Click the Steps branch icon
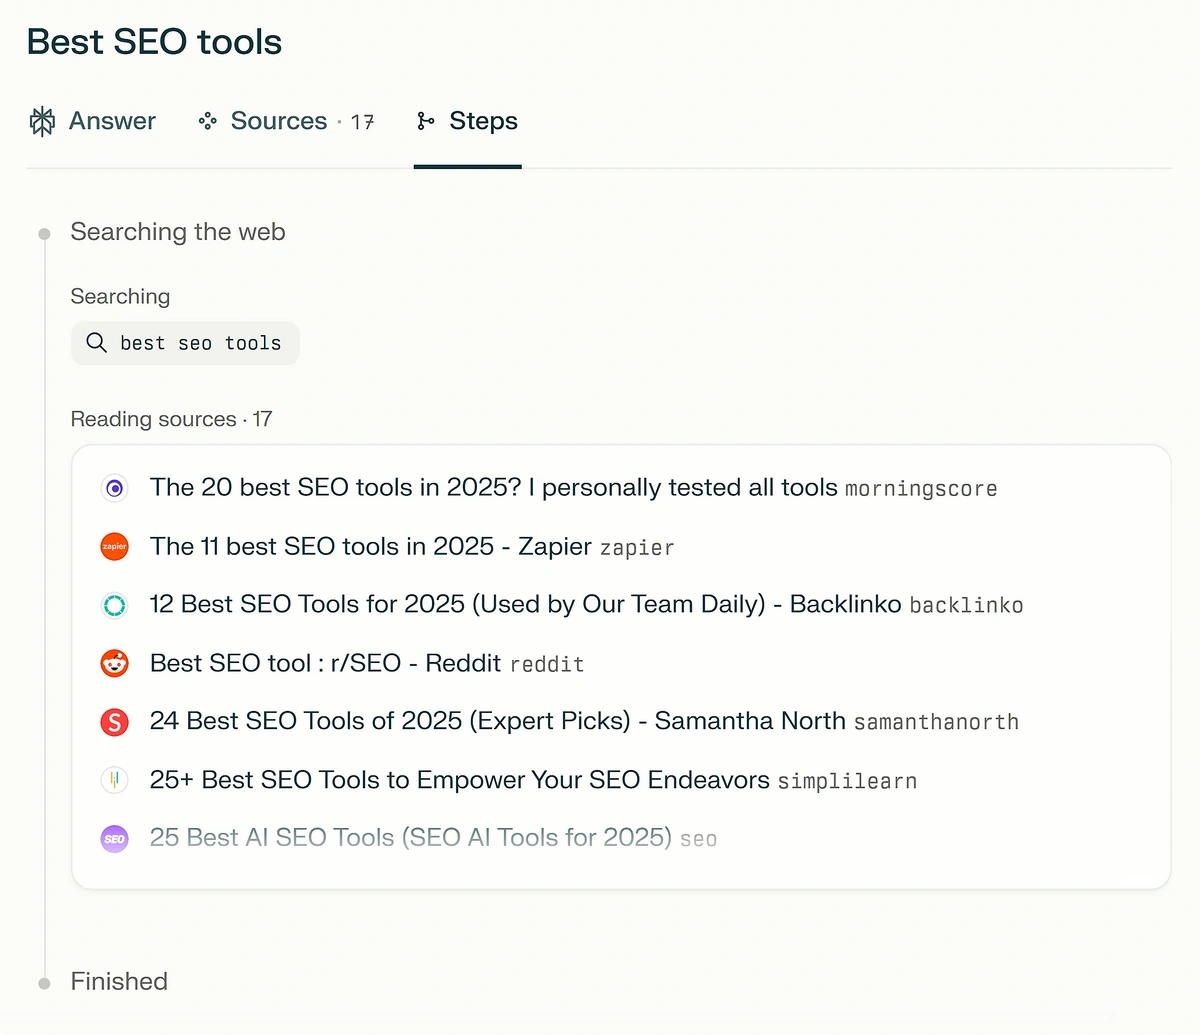This screenshot has height=1035, width=1200. (425, 121)
